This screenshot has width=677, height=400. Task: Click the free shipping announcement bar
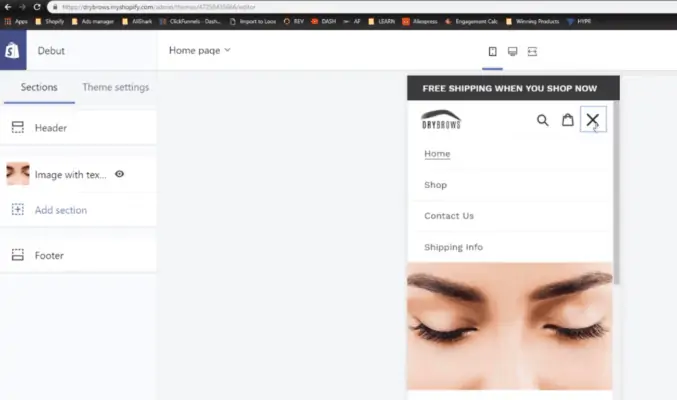point(513,88)
